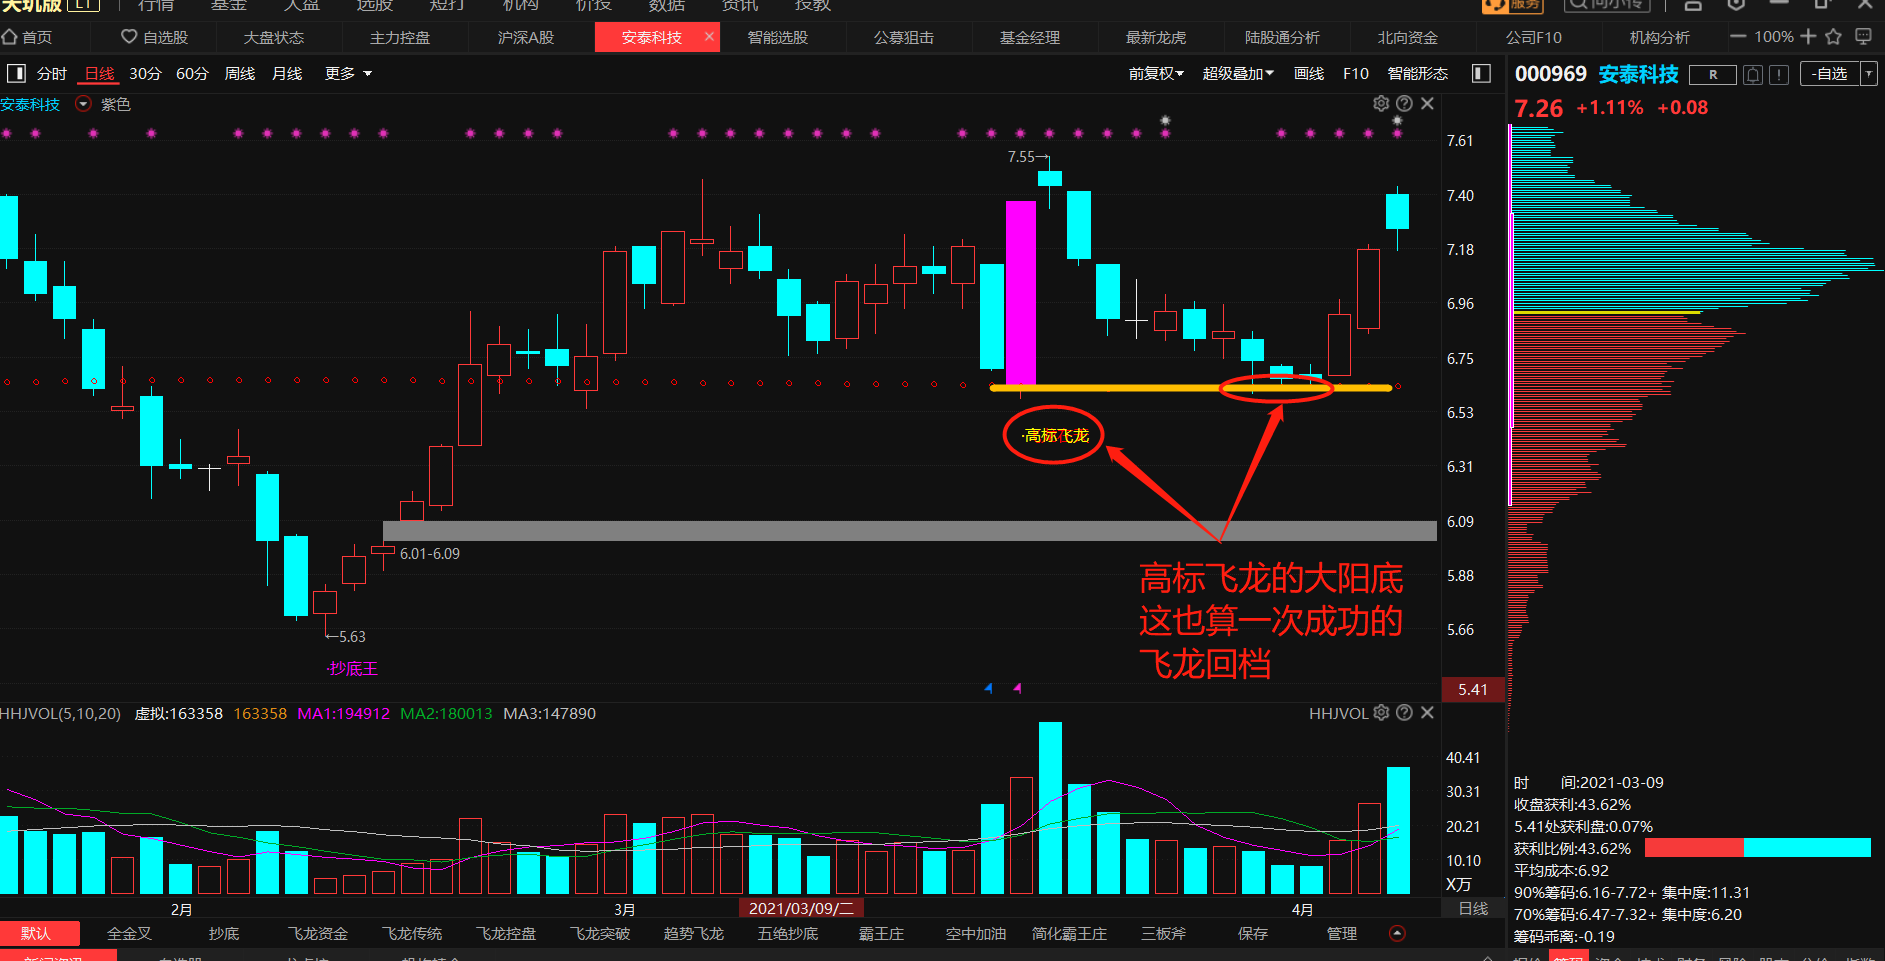Click the exclamation info icon
Viewport: 1885px width, 961px height.
coord(1778,75)
